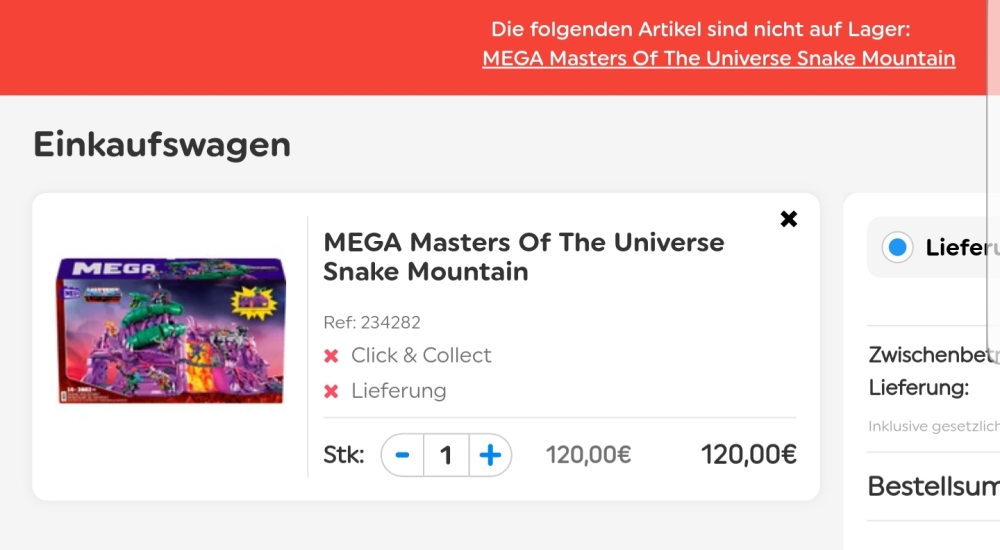Screen dimensions: 1000x550
Task: Click the red X beside Lieferung availability
Action: tap(331, 391)
